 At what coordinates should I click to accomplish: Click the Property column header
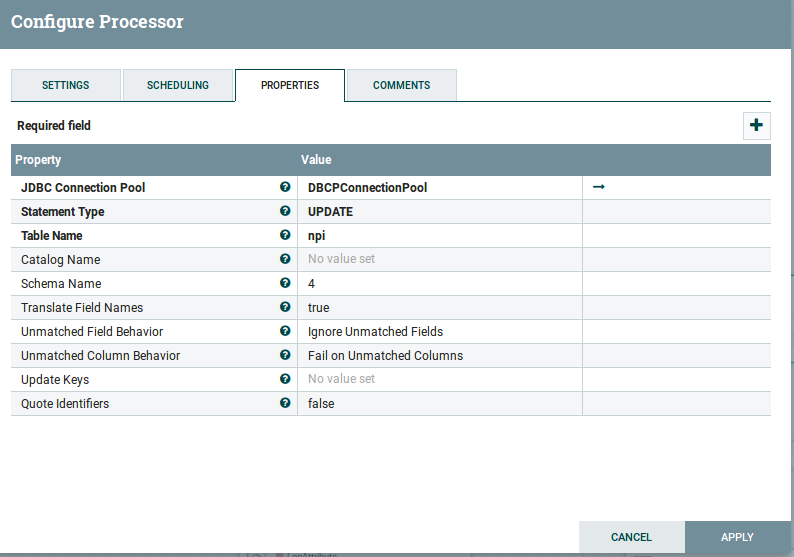[38, 160]
